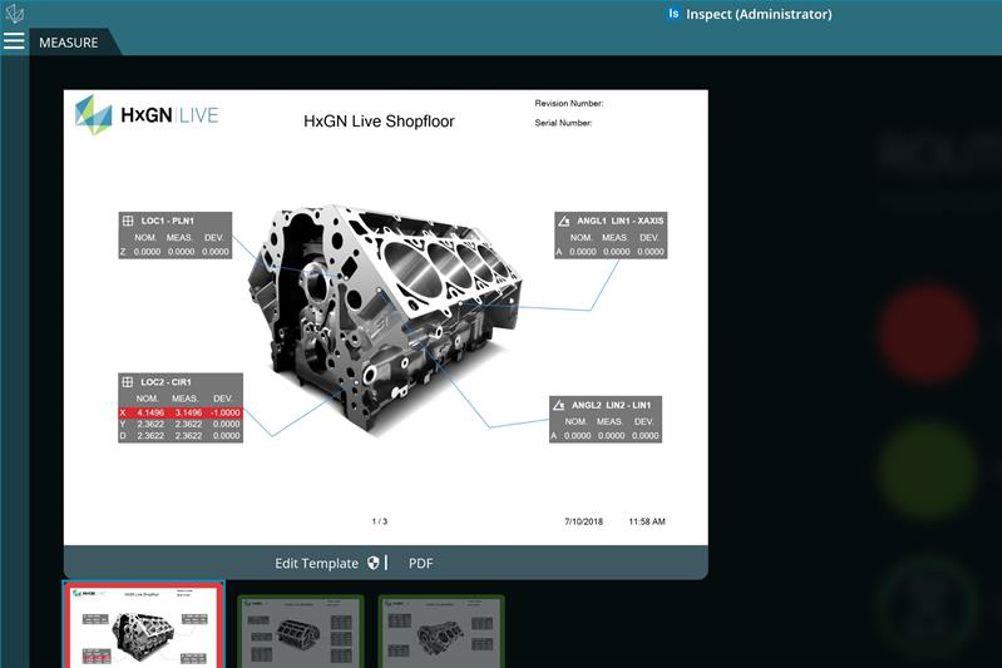Export report using PDF button
This screenshot has height=668, width=1002.
click(x=420, y=563)
